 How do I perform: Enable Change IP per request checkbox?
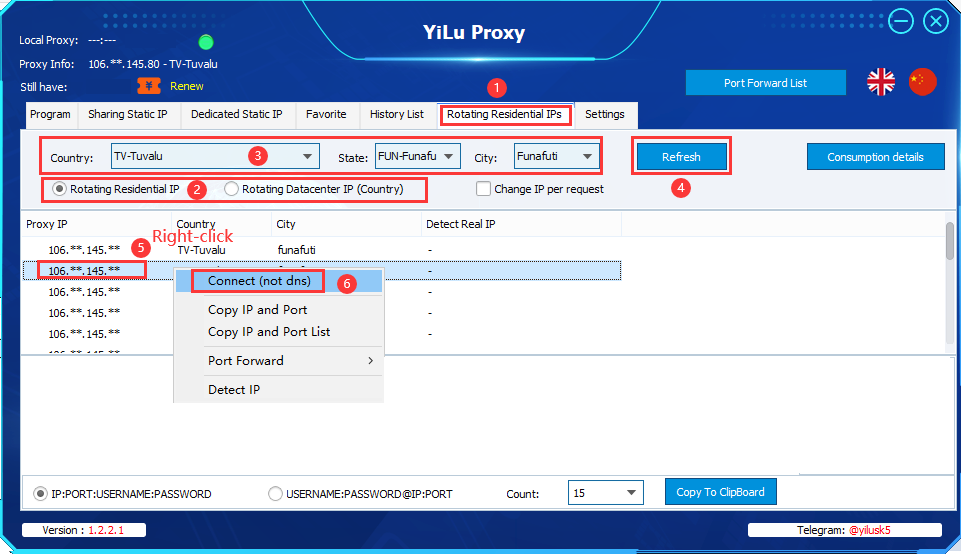click(x=484, y=188)
